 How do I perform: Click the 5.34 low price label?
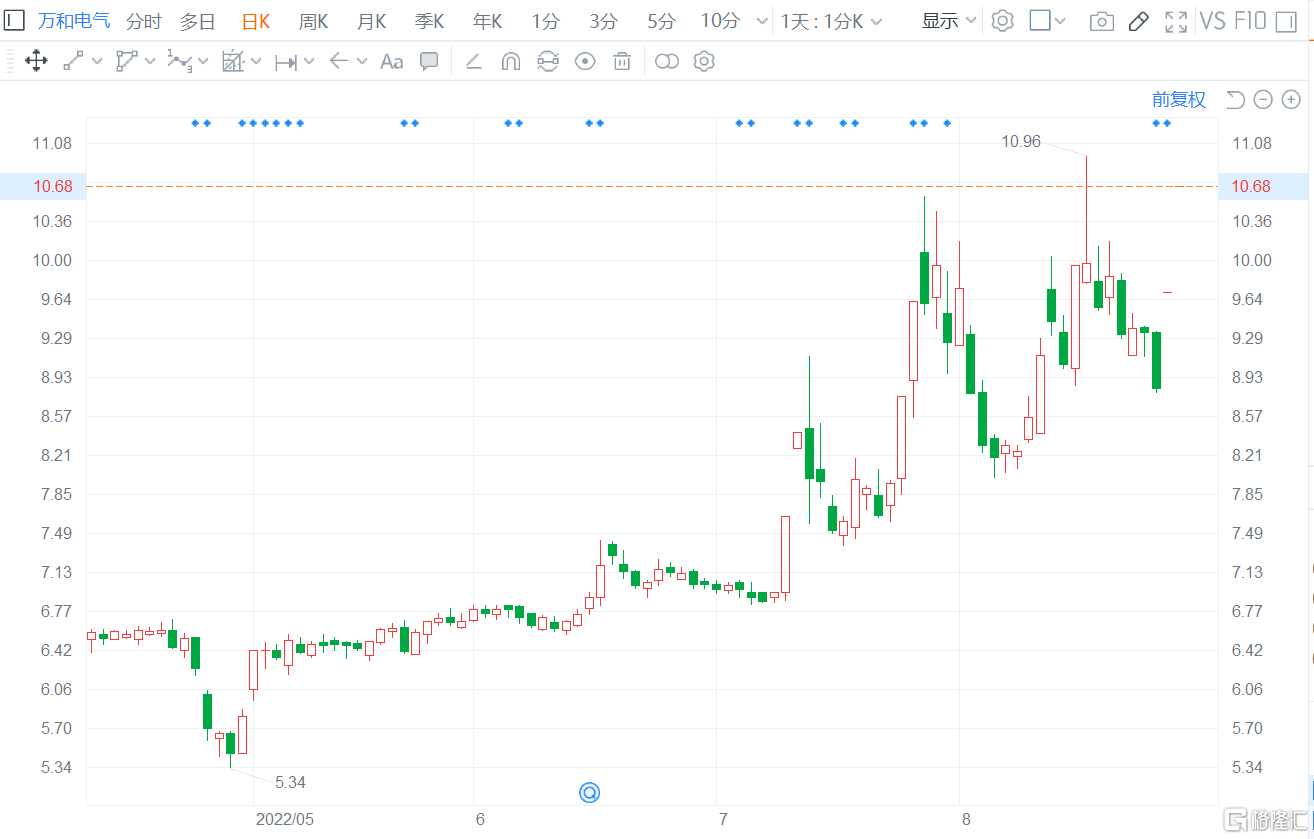[x=290, y=782]
